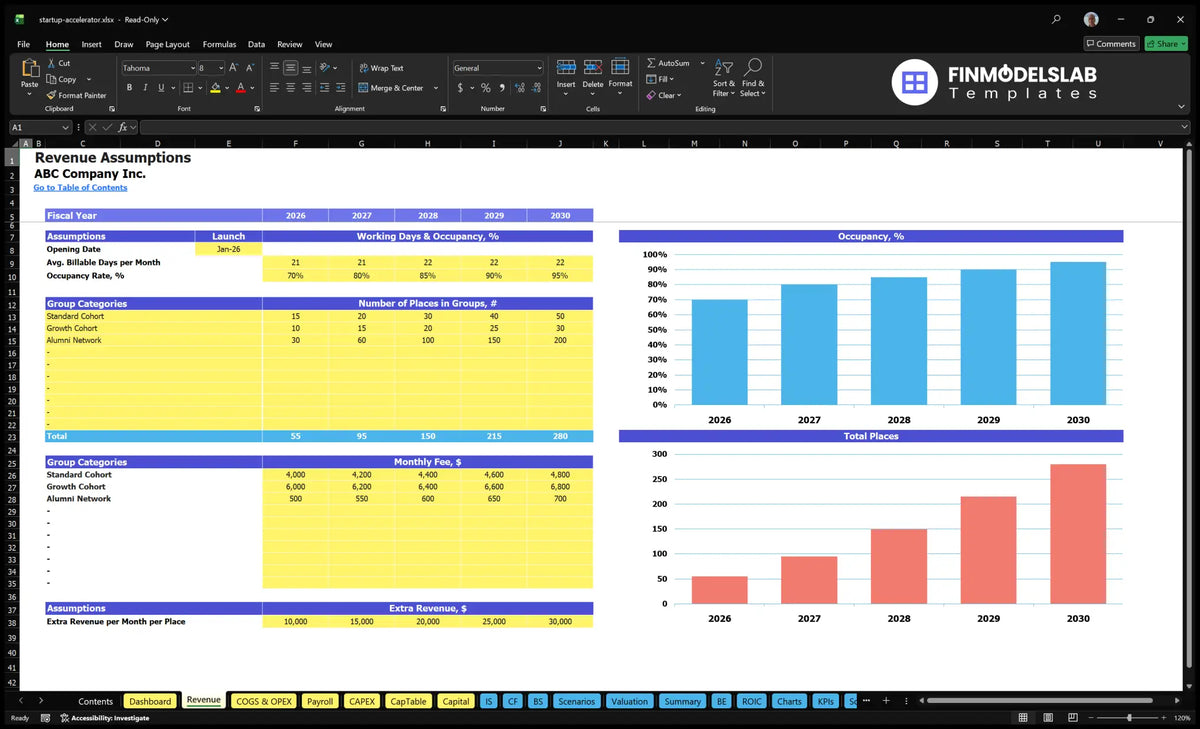Open the font name dropdown Tahoma

(x=191, y=68)
